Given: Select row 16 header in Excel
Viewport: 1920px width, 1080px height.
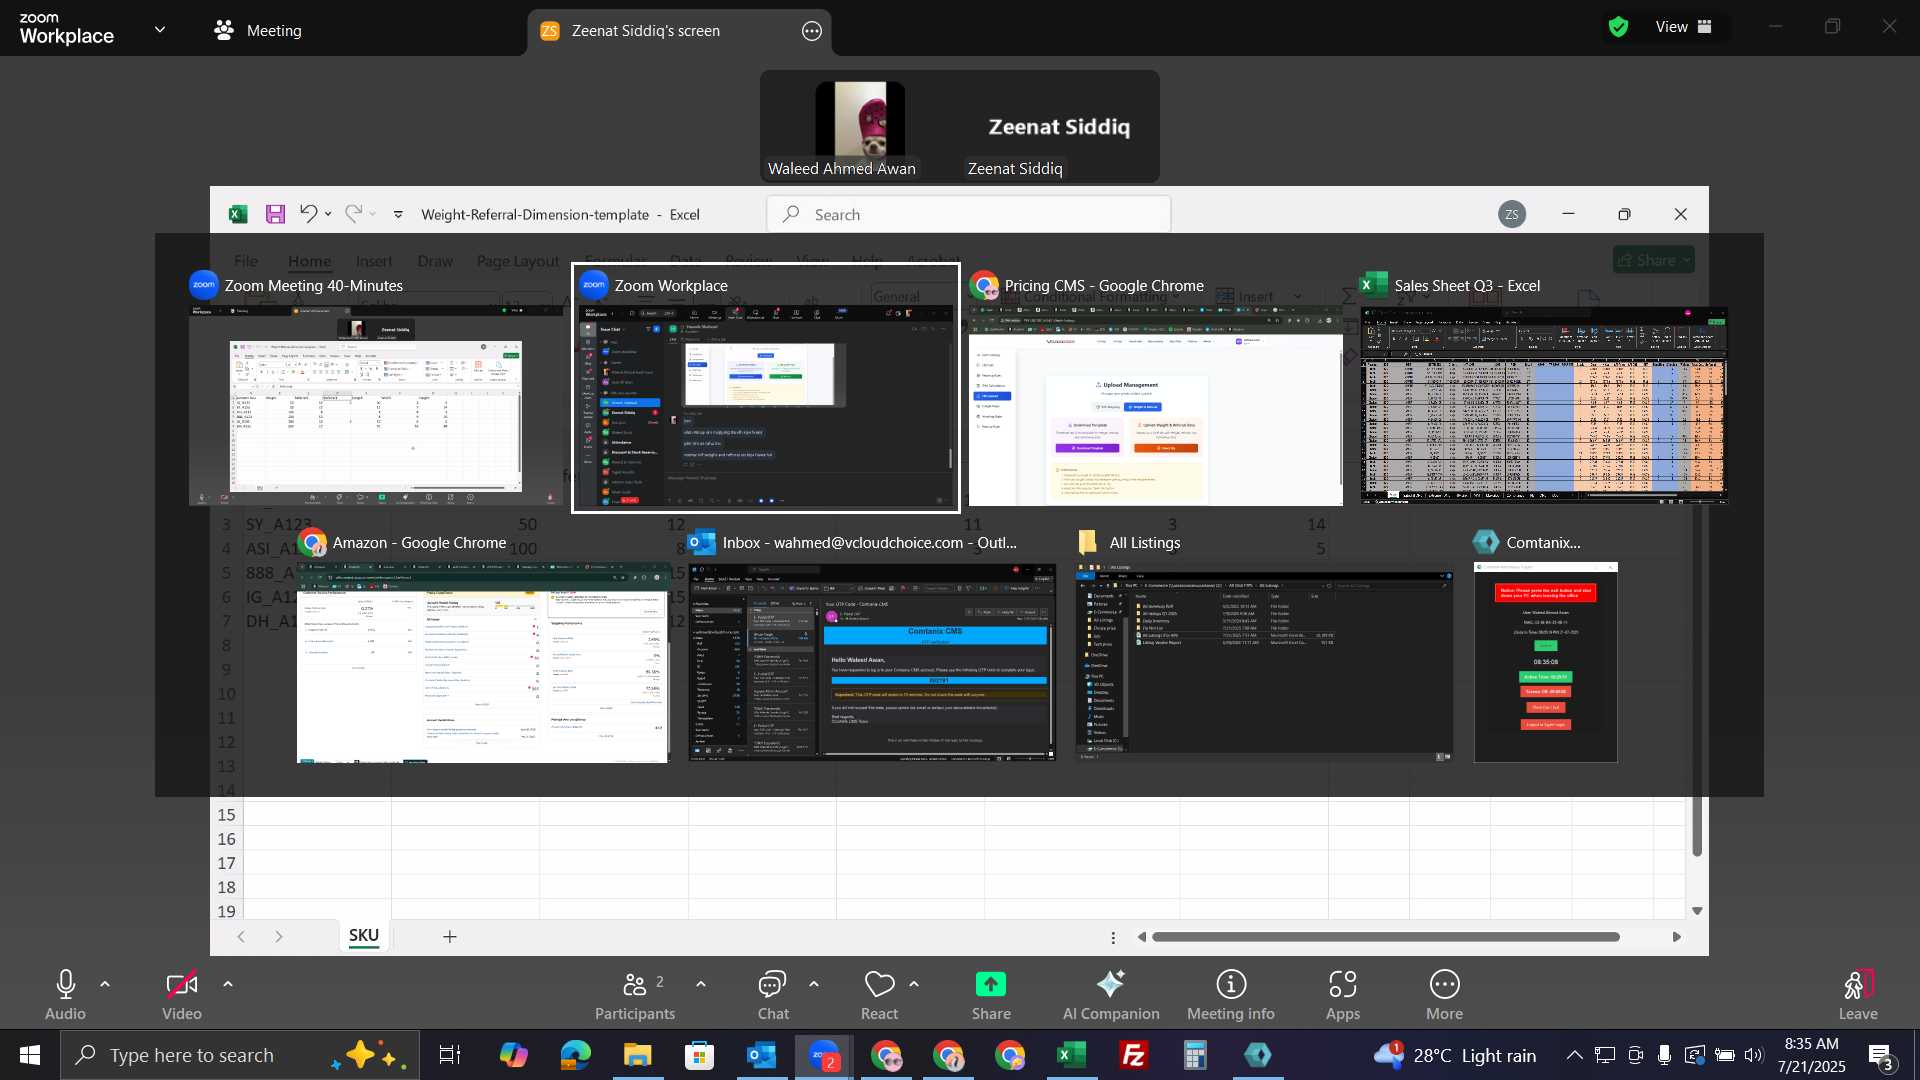Looking at the screenshot, I should pyautogui.click(x=227, y=839).
